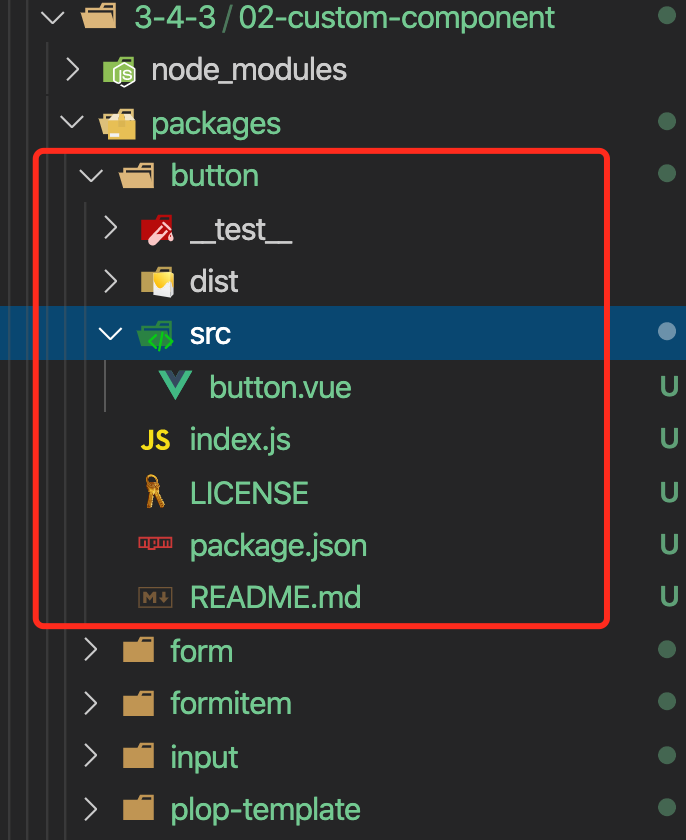Click the npm icon beside package.json
The height and width of the screenshot is (840, 686).
[155, 543]
